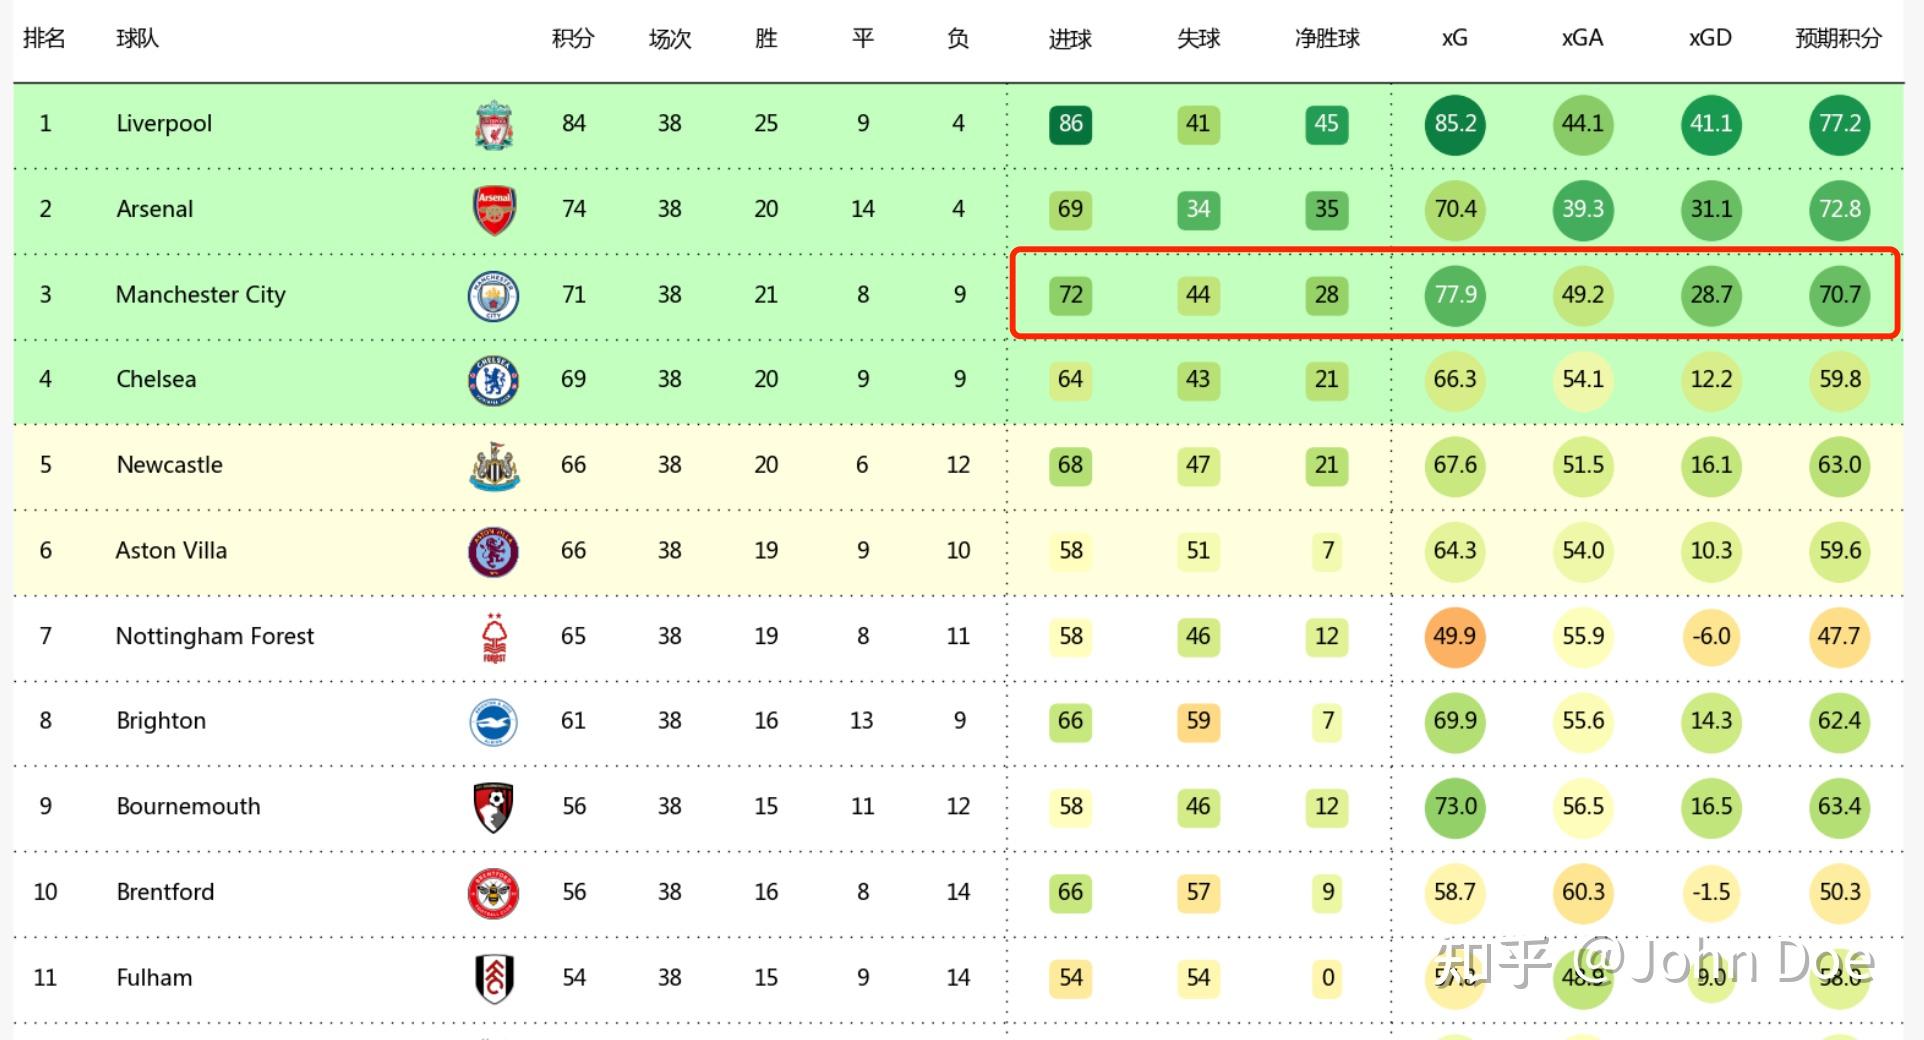This screenshot has height=1040, width=1924.
Task: Click the Manchester City club crest
Action: [493, 296]
